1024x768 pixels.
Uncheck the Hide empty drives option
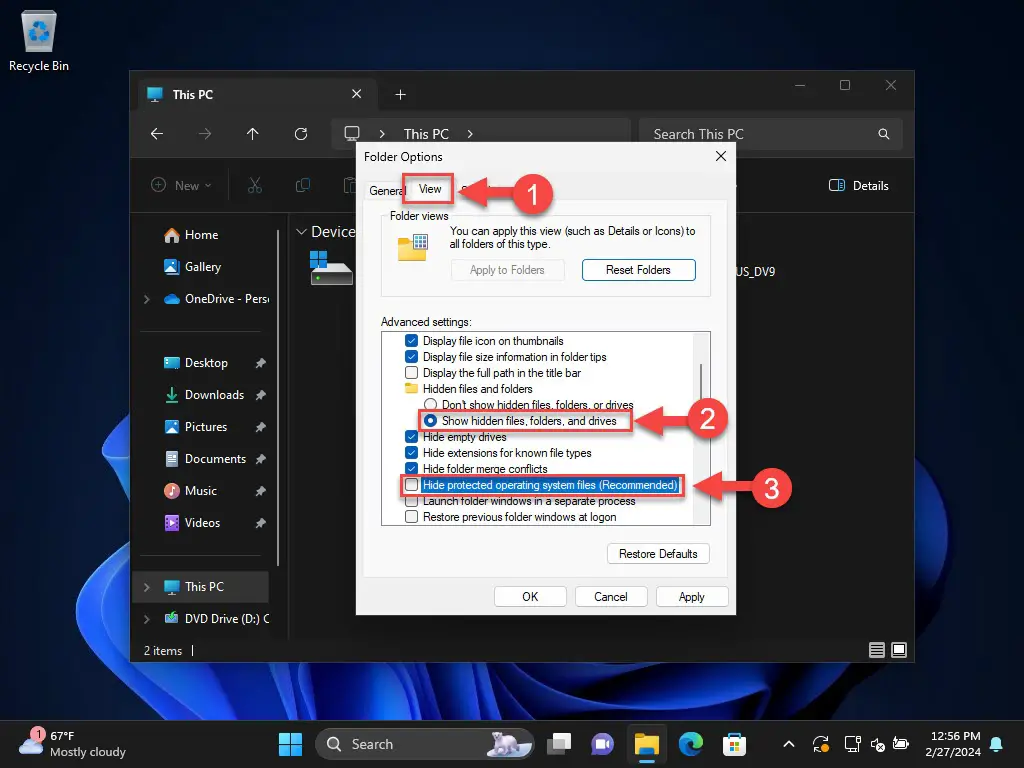coord(410,437)
